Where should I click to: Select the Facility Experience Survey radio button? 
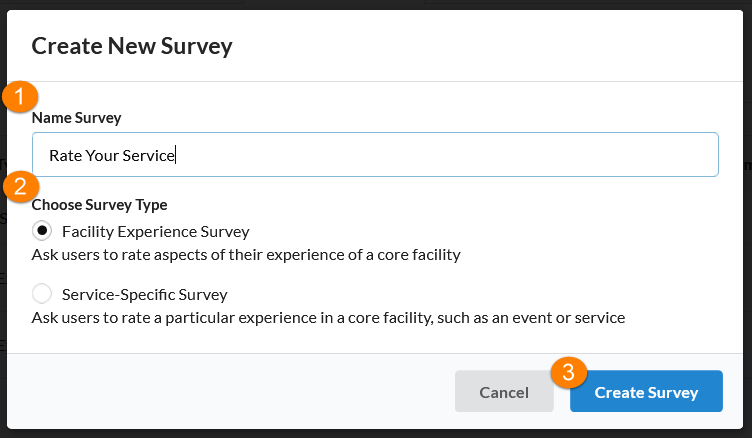pyautogui.click(x=42, y=232)
